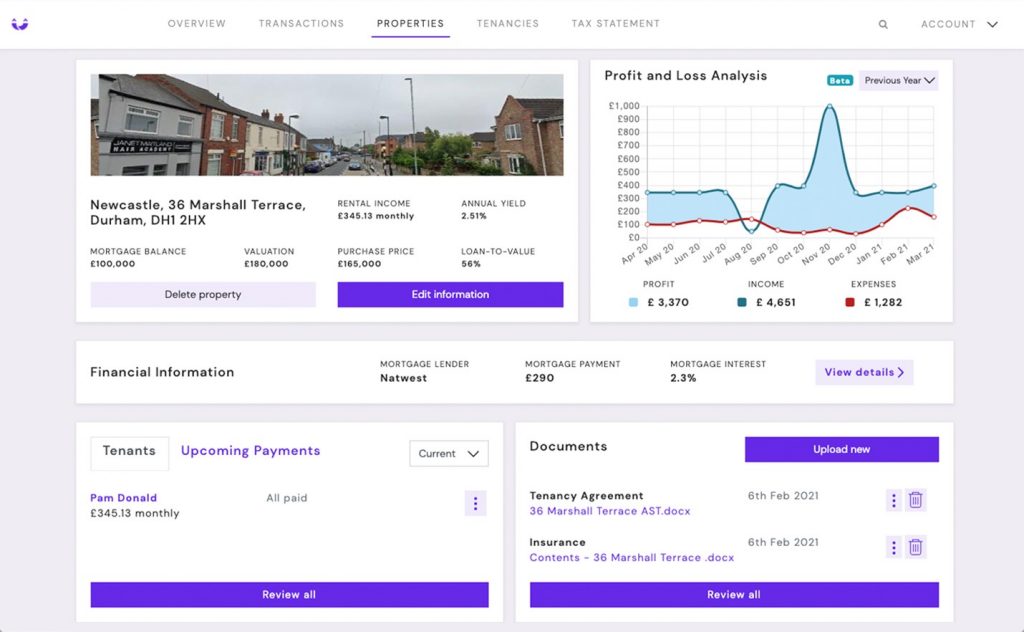Viewport: 1024px width, 632px height.
Task: Click the light blue Profit legend swatch
Action: click(x=634, y=302)
